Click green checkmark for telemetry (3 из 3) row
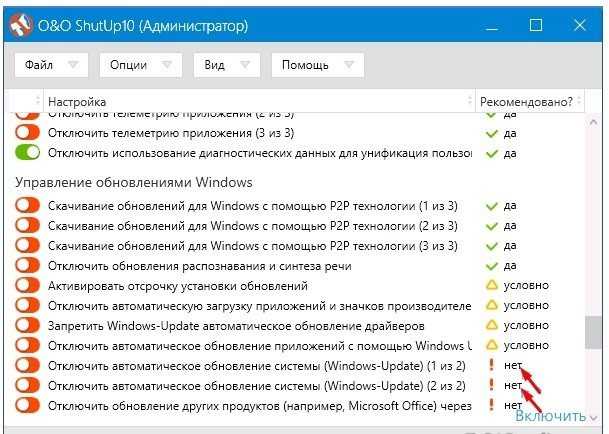Screen dimensions: 609x434 pyautogui.click(x=492, y=134)
